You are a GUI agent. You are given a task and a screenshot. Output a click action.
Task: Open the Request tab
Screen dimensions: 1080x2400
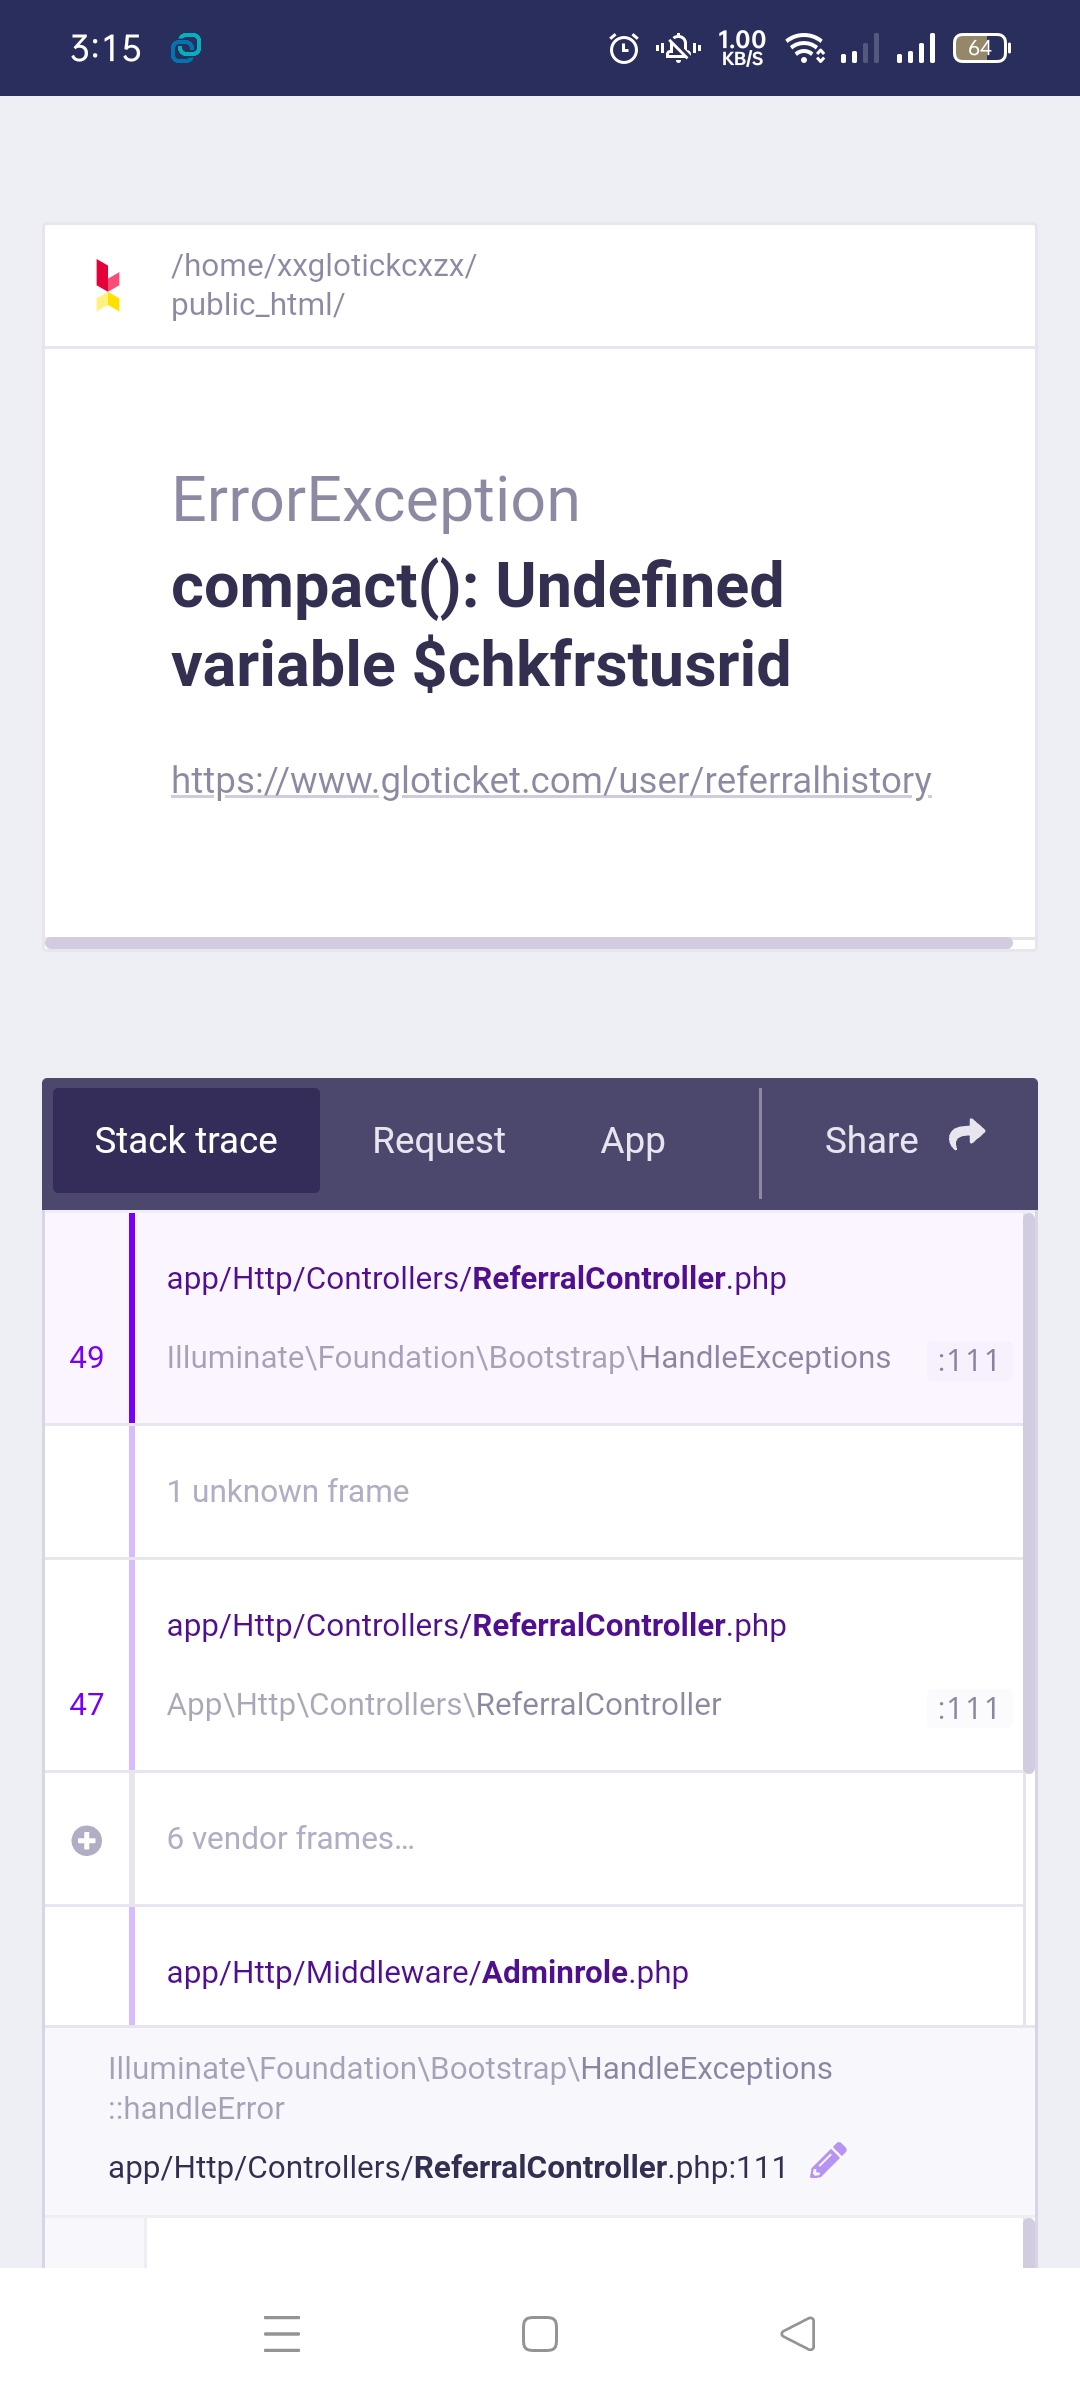tap(439, 1140)
